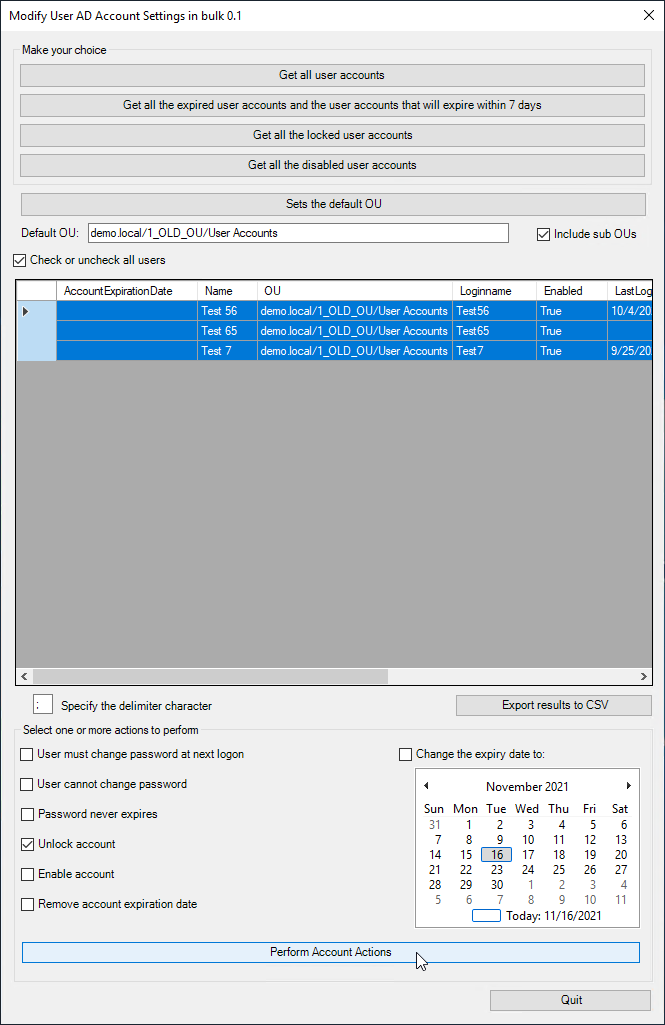Click the grid horizontal scrollbar left arrow
This screenshot has height=1025, width=665.
point(25,676)
